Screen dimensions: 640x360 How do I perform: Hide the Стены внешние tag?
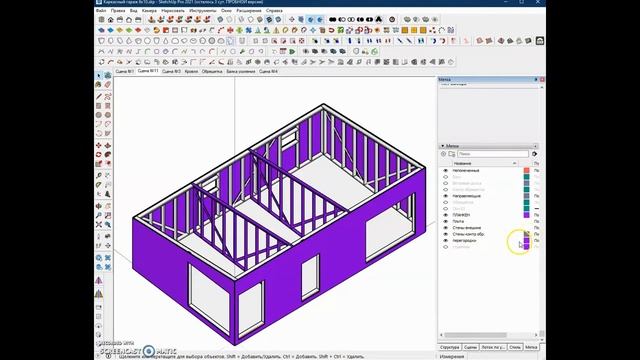point(445,228)
